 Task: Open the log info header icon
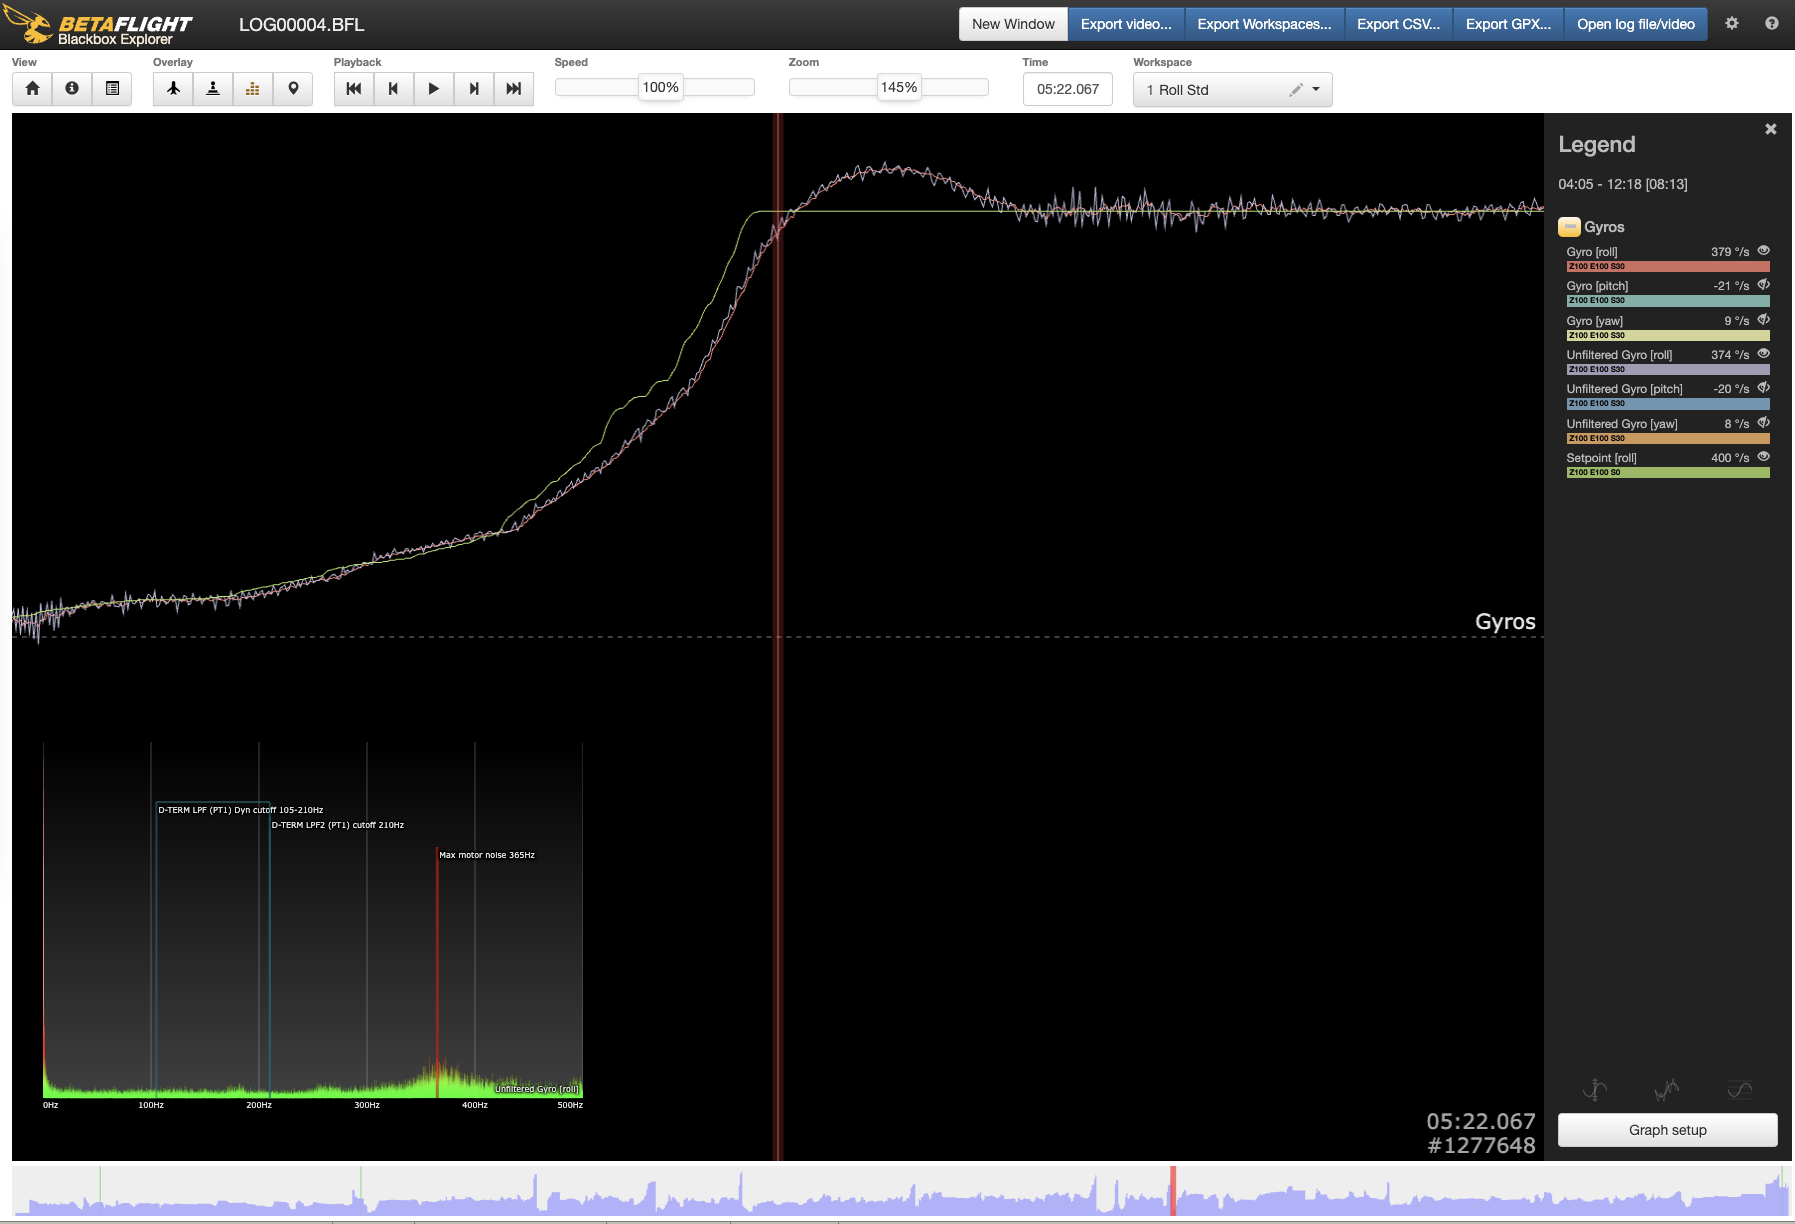point(72,89)
